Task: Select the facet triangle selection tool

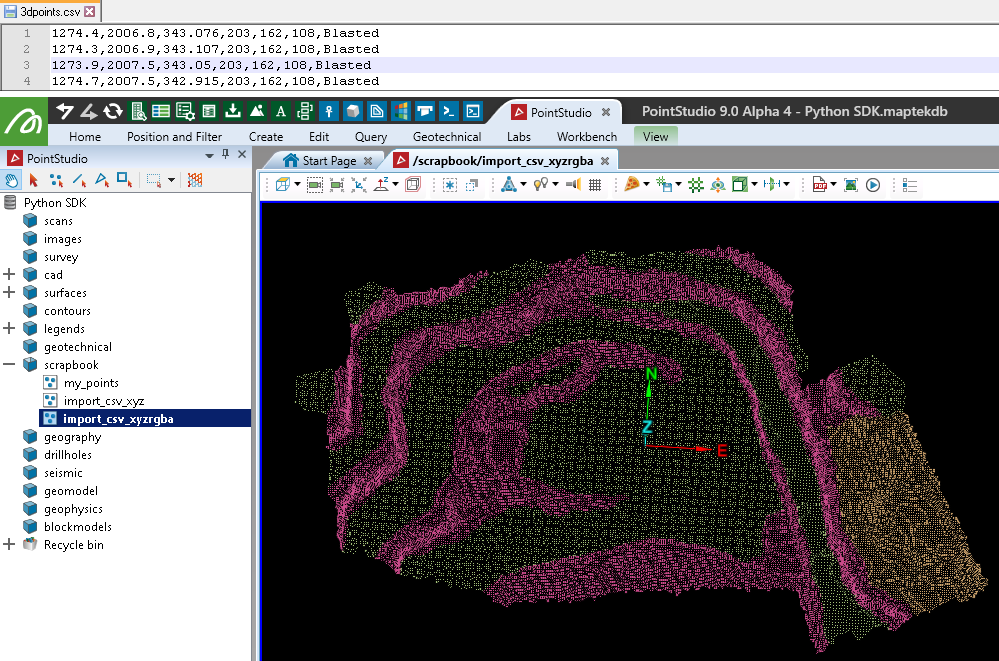Action: point(102,180)
